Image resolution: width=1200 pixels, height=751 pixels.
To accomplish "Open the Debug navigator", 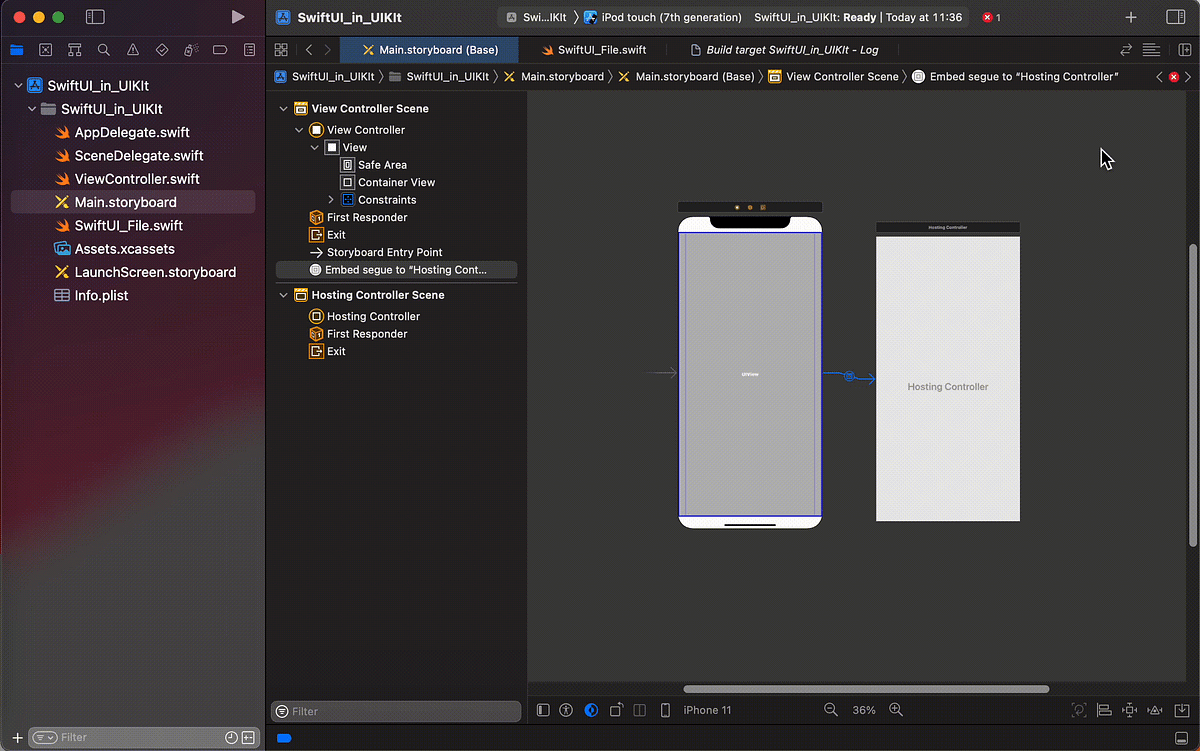I will pos(190,49).
